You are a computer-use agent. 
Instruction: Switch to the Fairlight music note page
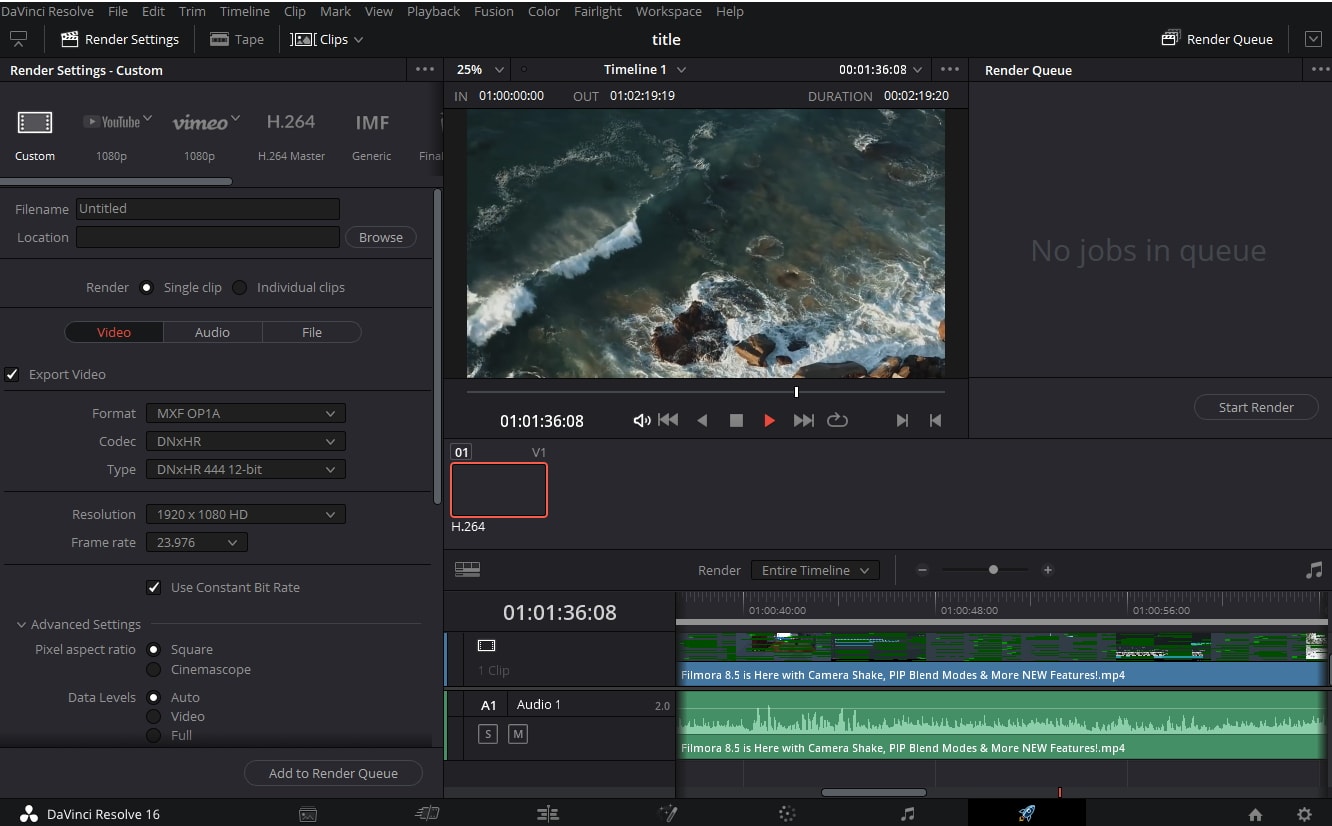(x=907, y=813)
